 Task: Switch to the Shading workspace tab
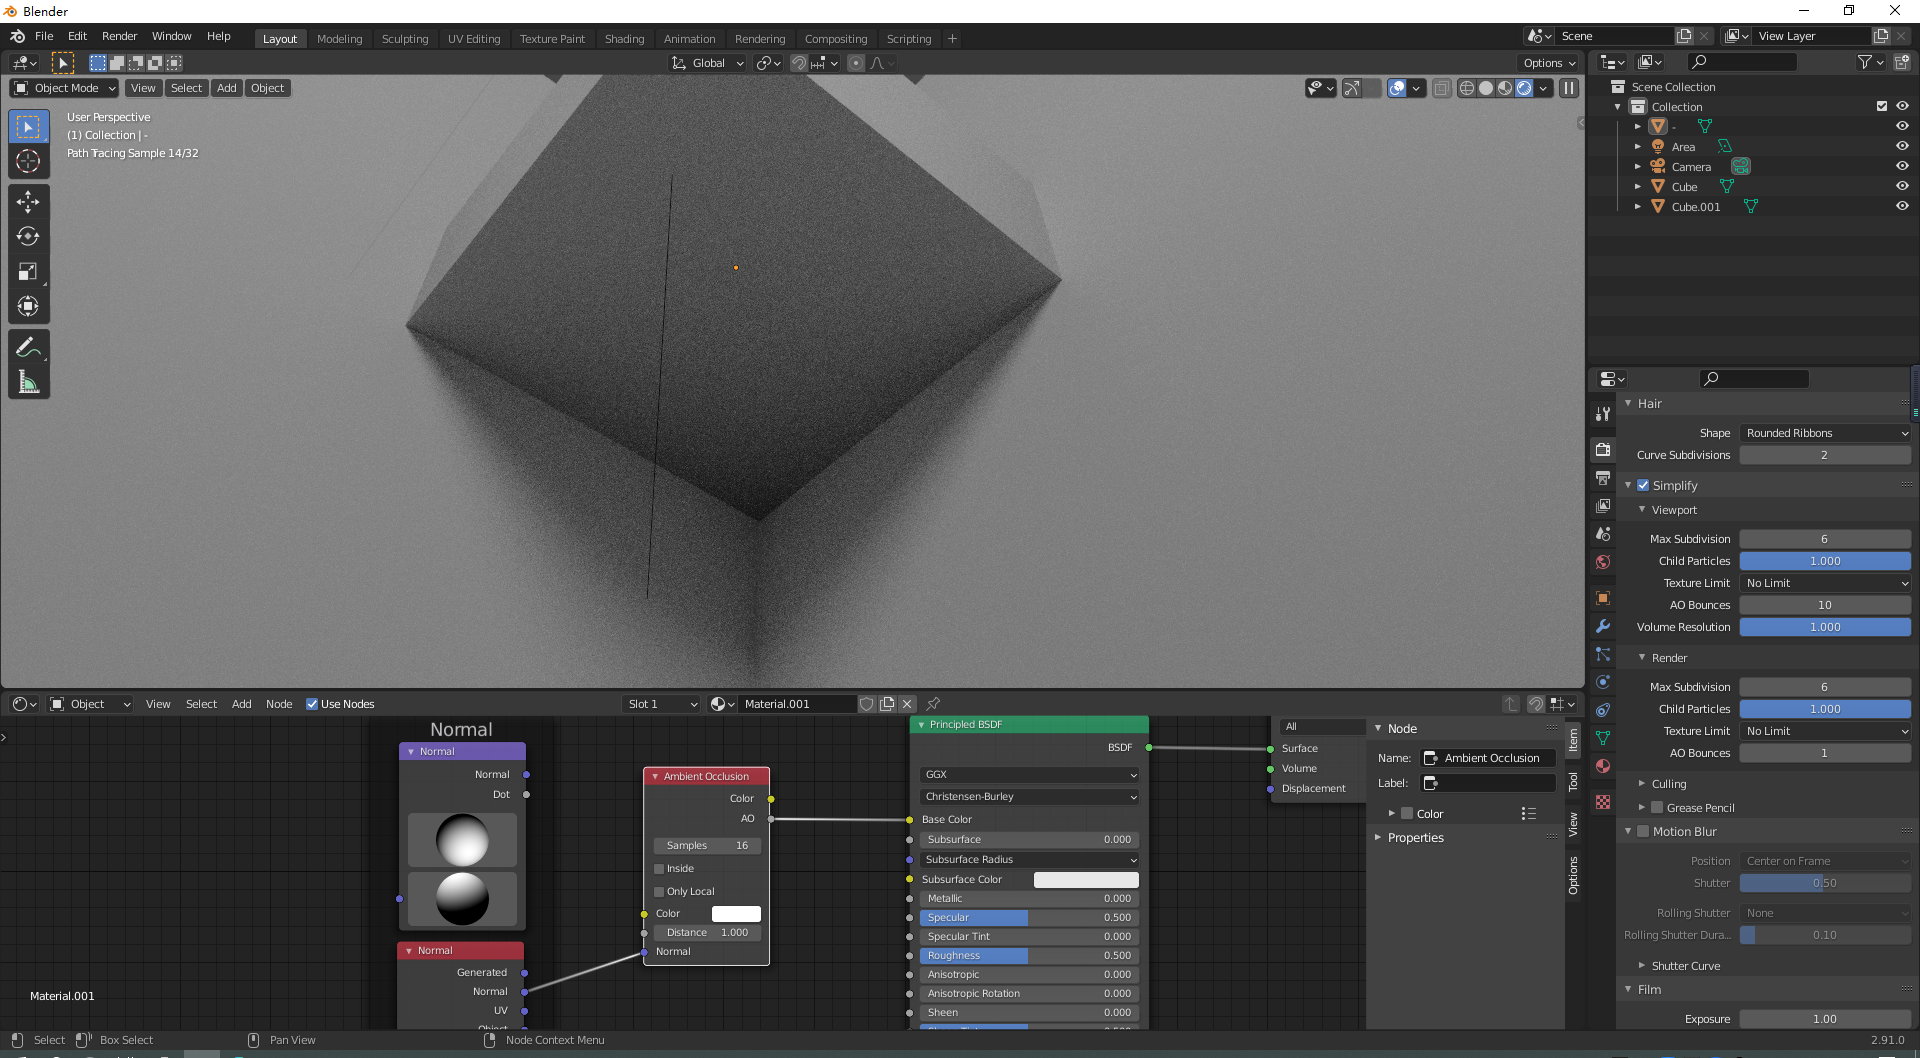625,39
